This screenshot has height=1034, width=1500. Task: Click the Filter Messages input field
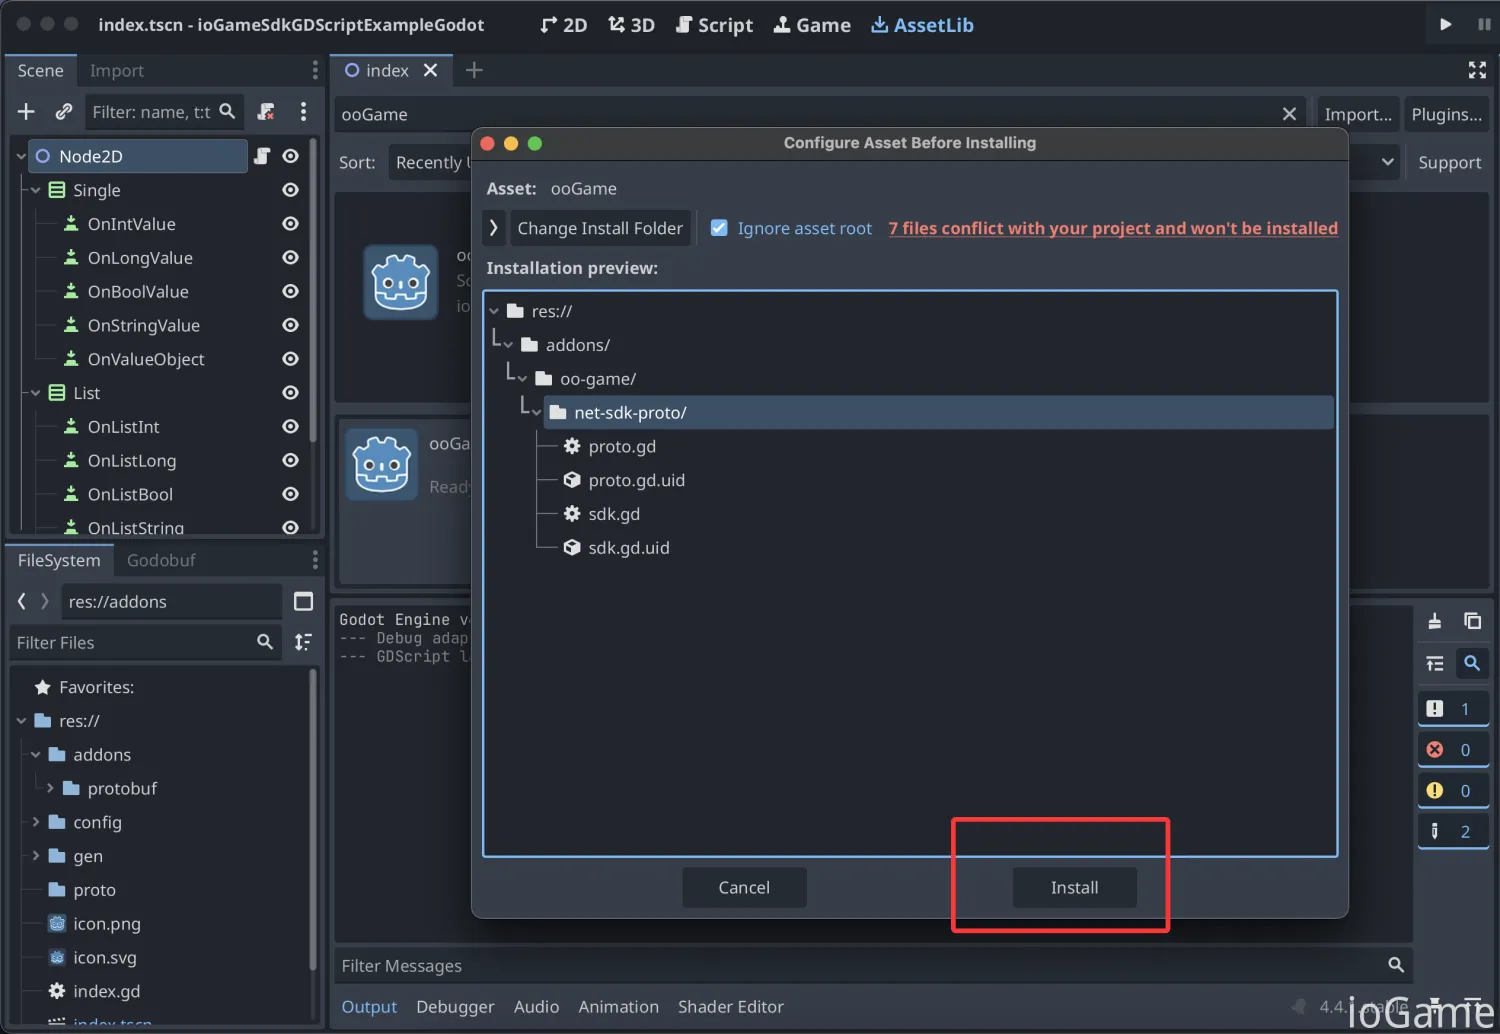pos(860,966)
